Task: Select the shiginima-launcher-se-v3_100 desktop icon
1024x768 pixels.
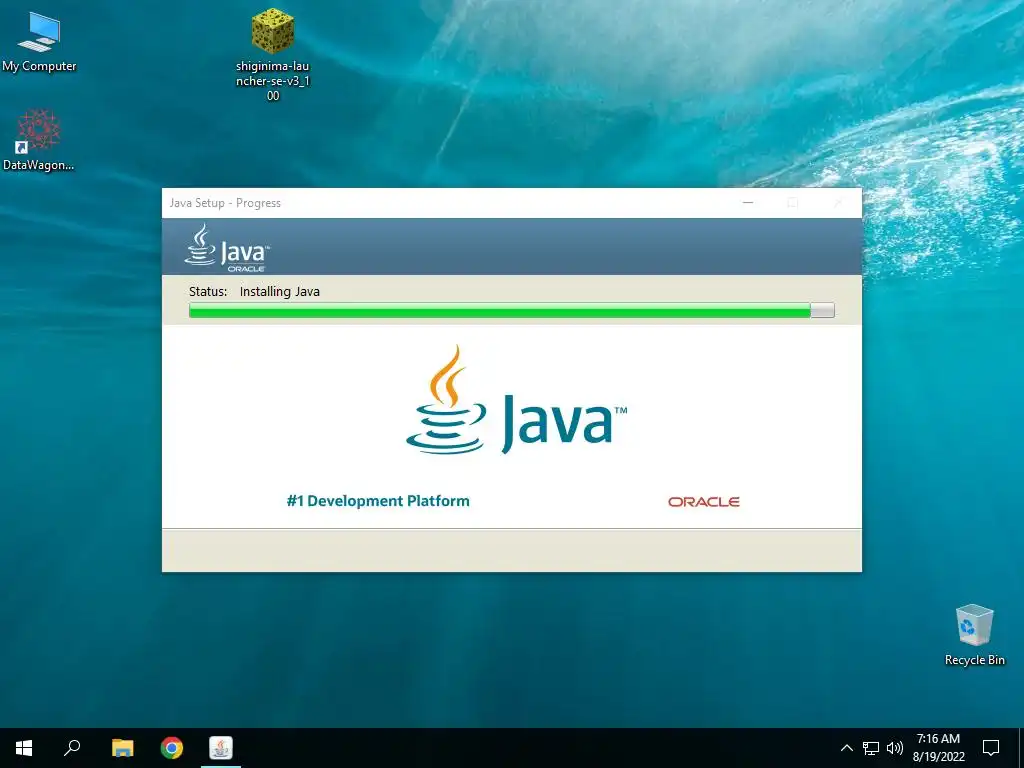Action: pos(272,55)
